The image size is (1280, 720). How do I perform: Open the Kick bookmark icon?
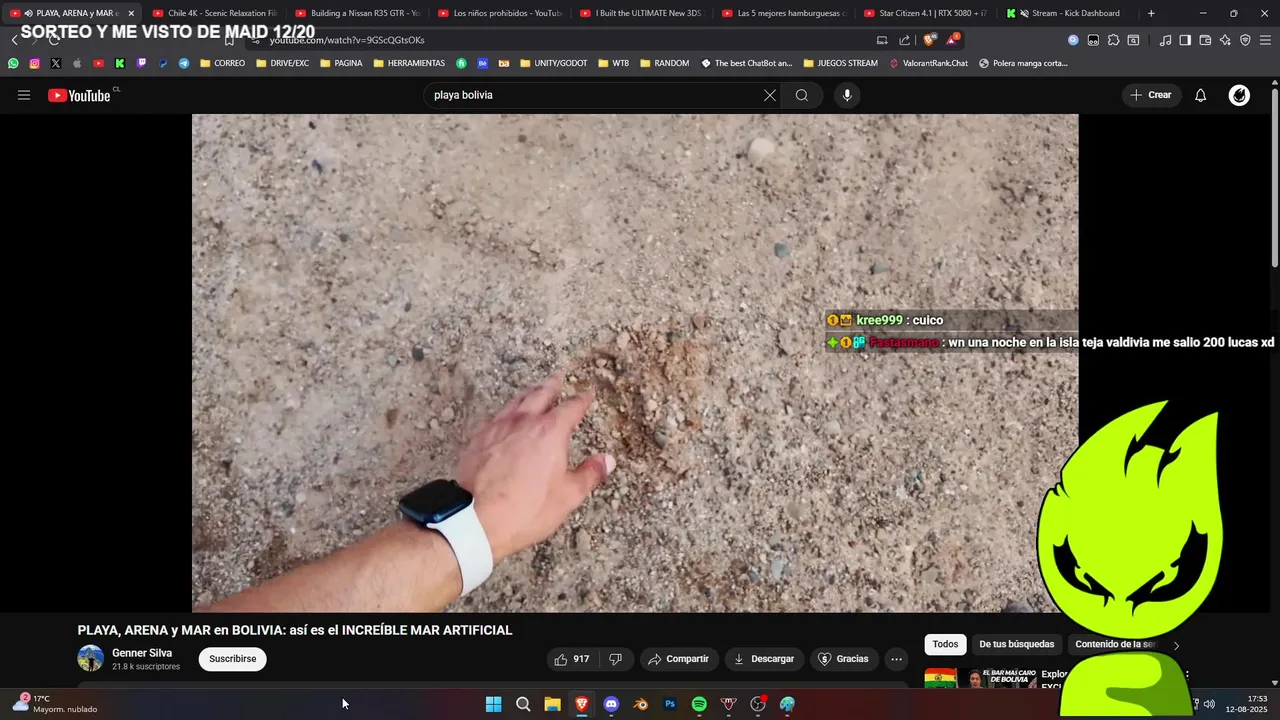click(x=120, y=63)
